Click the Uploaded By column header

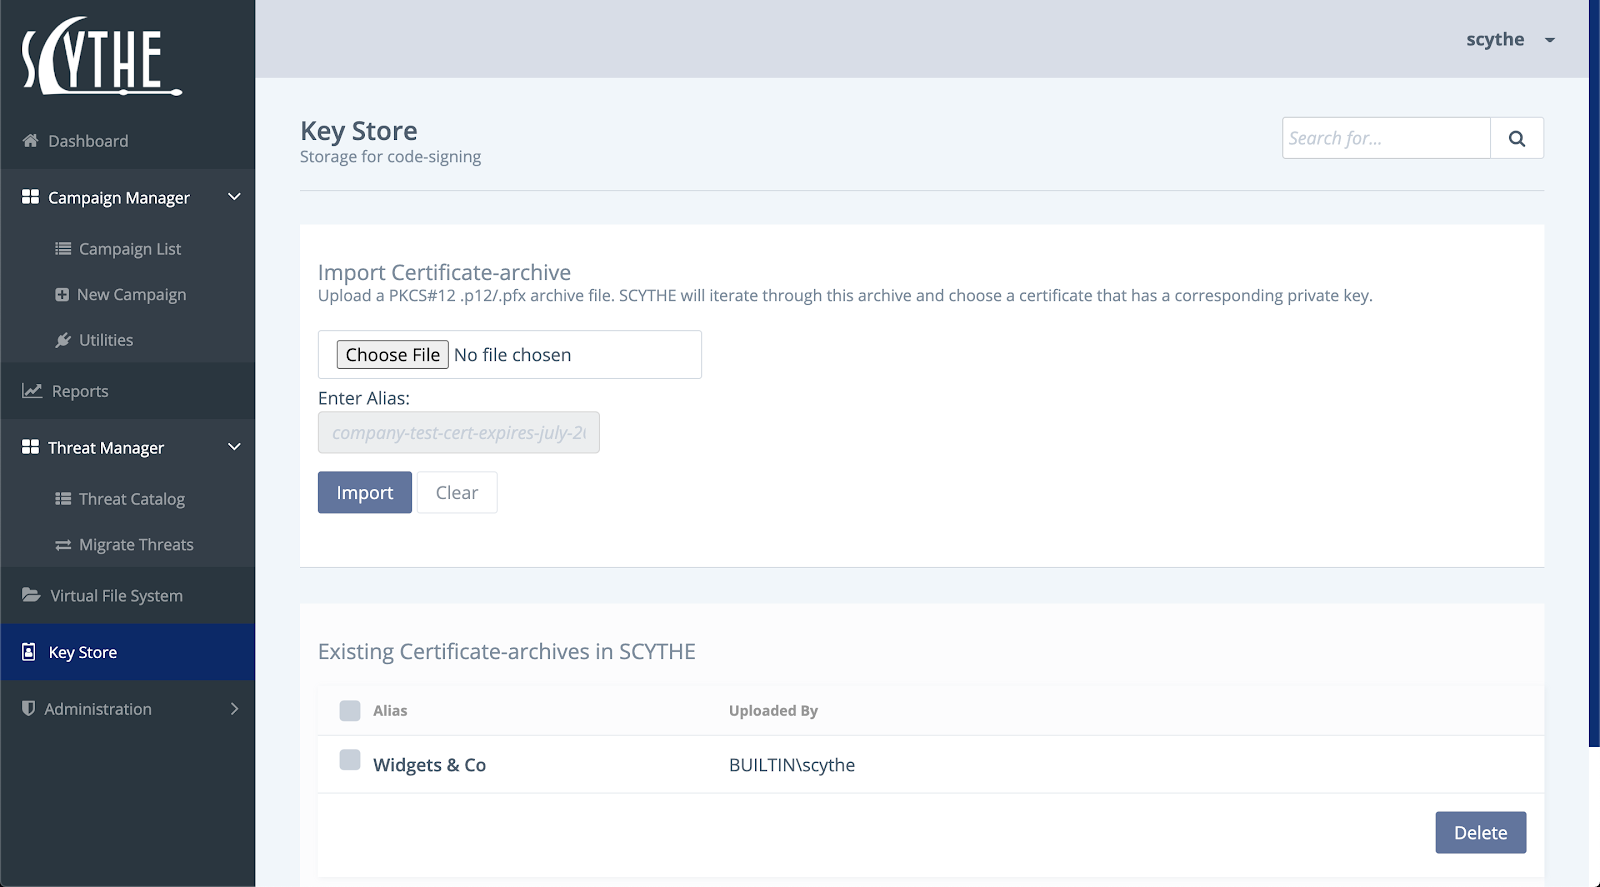tap(773, 711)
